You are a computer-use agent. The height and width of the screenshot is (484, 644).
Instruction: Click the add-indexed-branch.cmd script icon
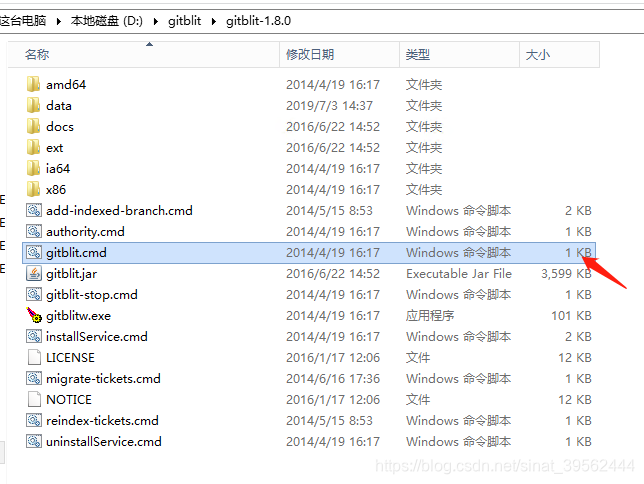point(34,210)
